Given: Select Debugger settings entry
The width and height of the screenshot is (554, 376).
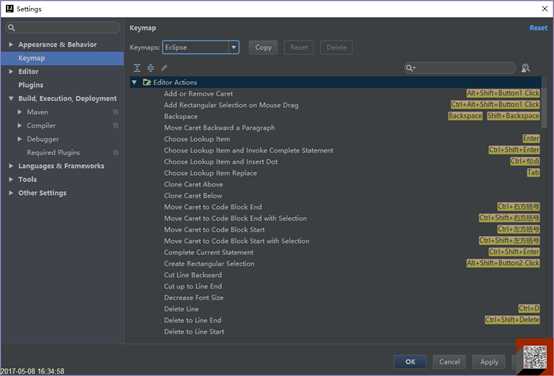Looking at the screenshot, I should [x=43, y=139].
